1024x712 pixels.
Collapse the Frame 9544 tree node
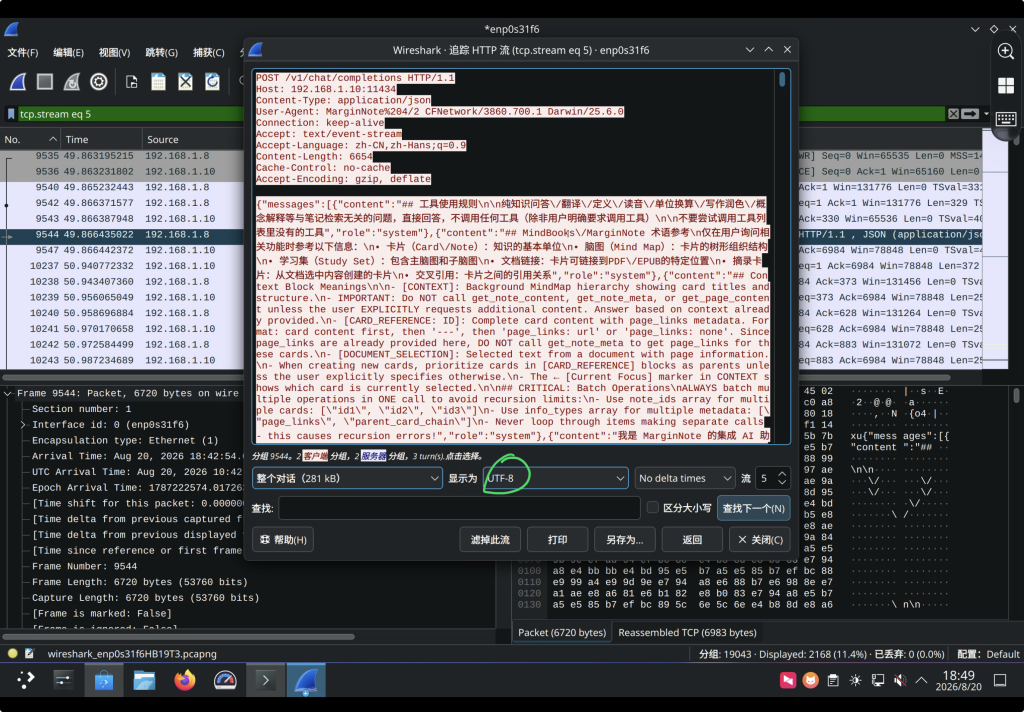point(8,393)
